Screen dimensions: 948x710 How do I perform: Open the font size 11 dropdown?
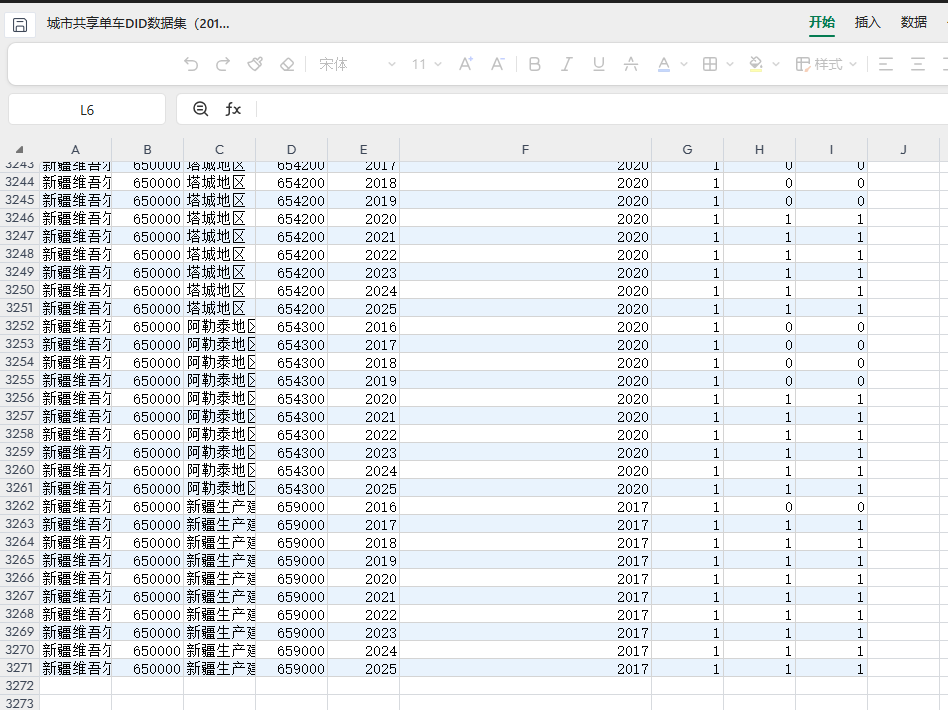(427, 64)
